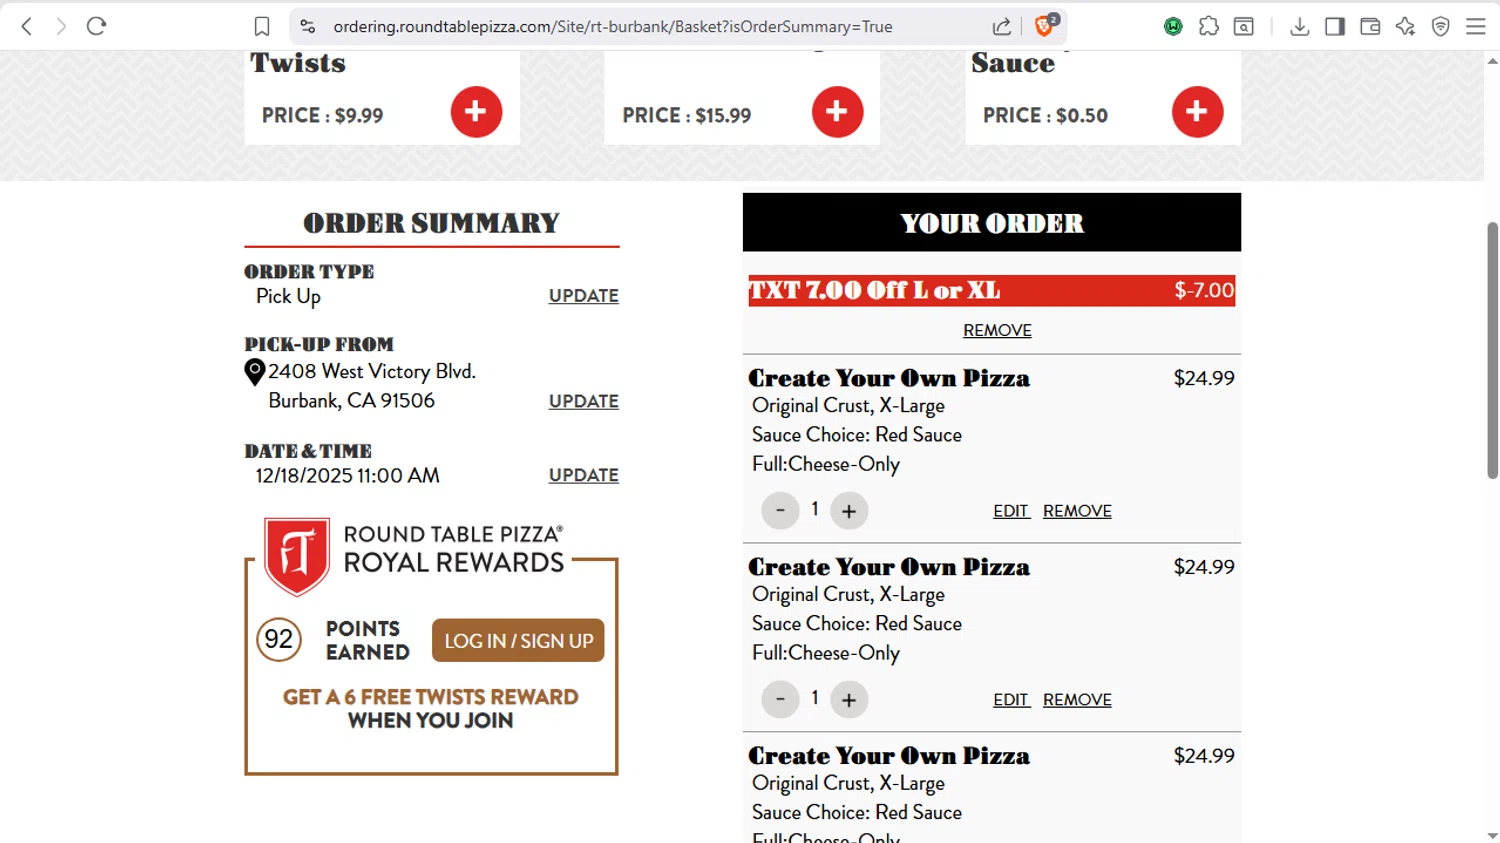Add Twists for $9.99 to order
Image resolution: width=1500 pixels, height=843 pixels.
point(476,112)
